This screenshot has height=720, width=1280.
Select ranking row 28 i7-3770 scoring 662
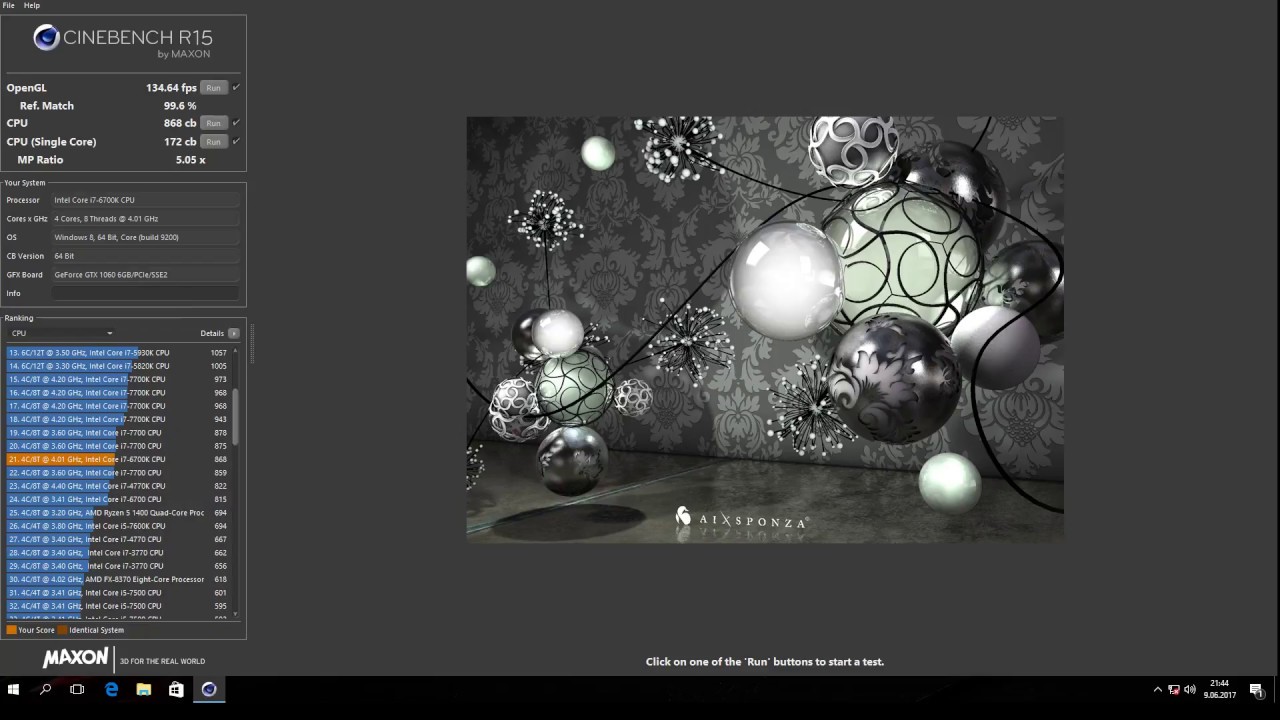tap(118, 553)
